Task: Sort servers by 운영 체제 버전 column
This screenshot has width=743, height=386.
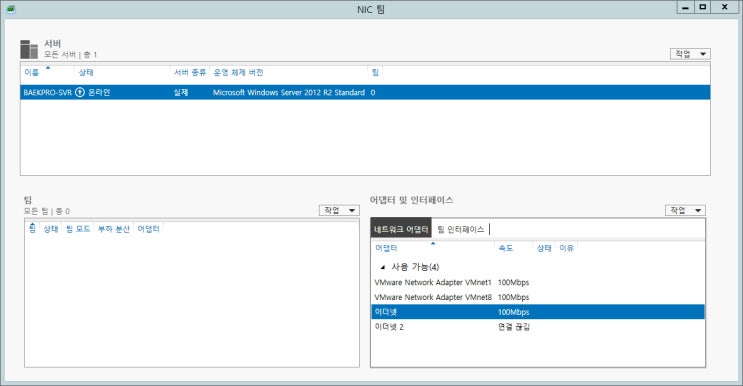Action: click(238, 72)
